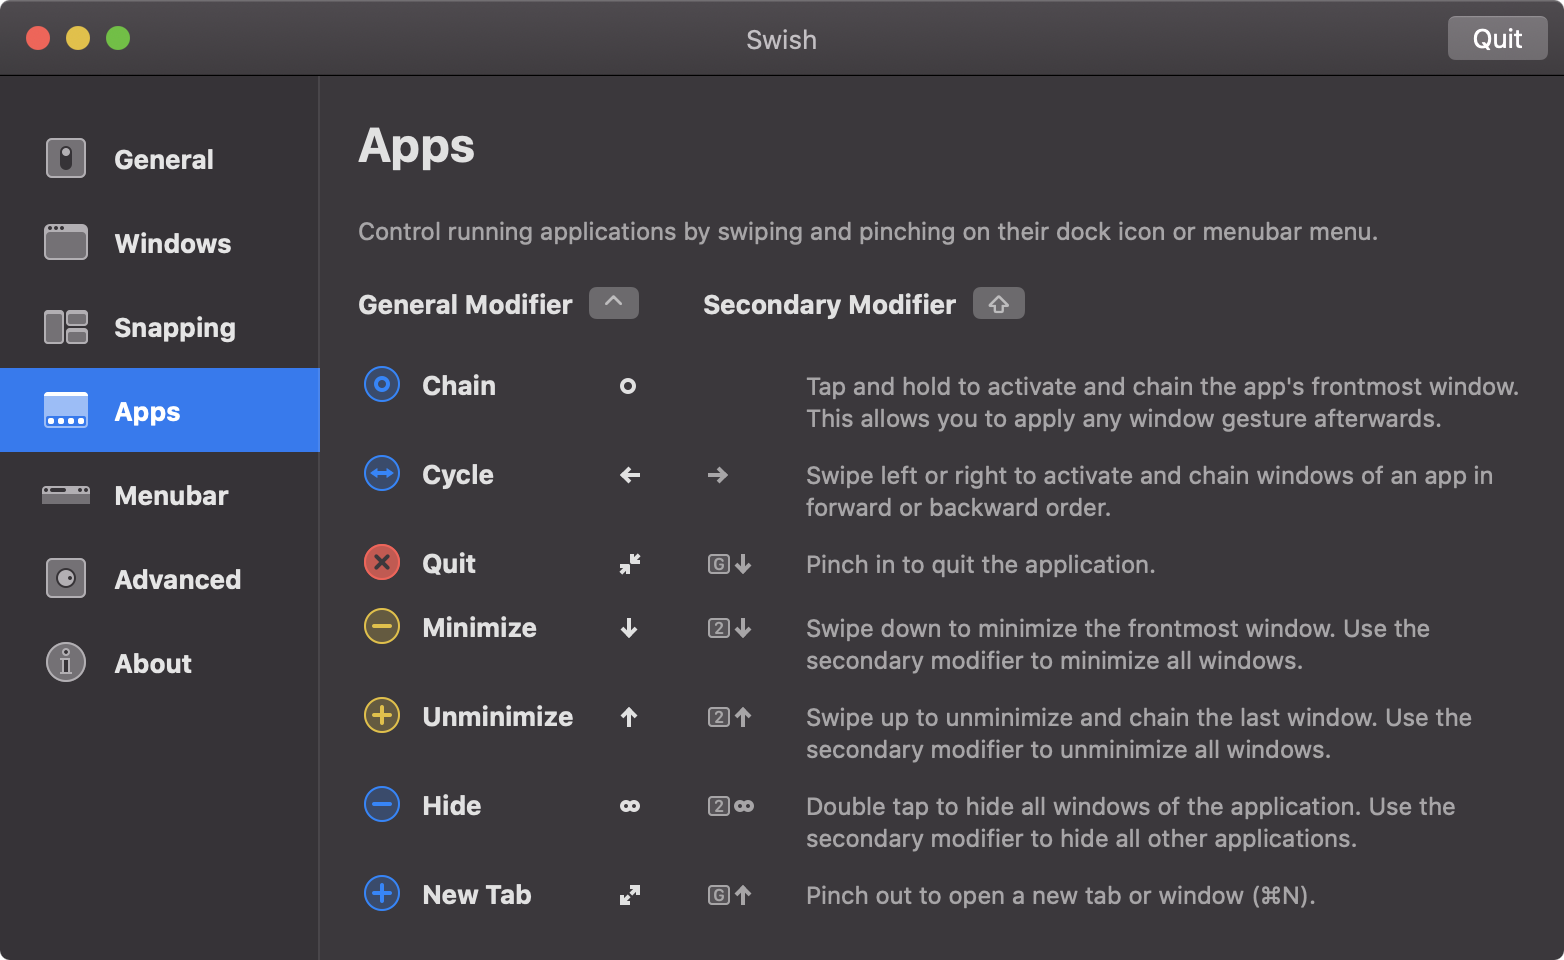
Task: Click the Apps dock icon in sidebar
Action: 66,411
